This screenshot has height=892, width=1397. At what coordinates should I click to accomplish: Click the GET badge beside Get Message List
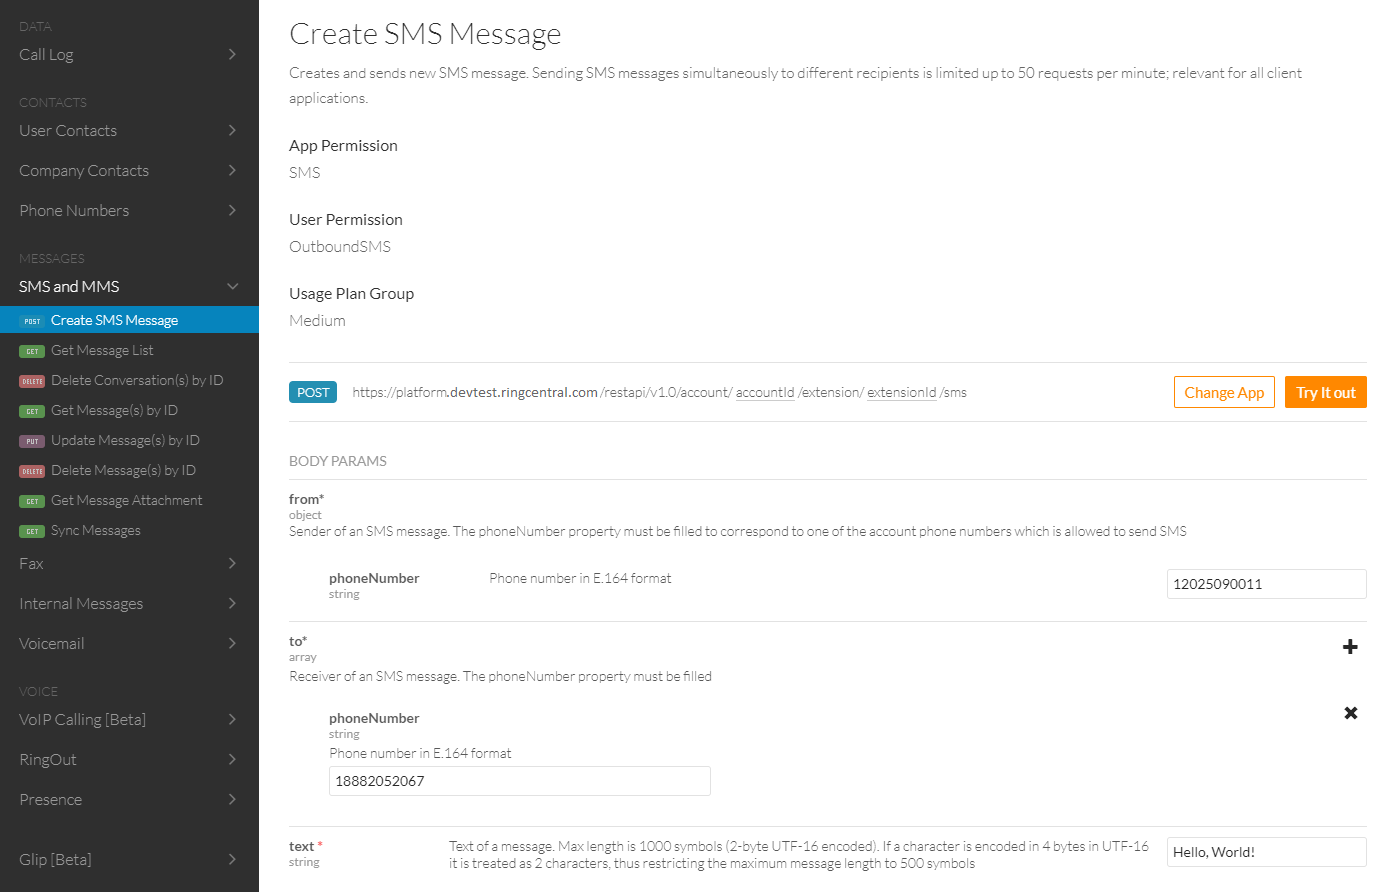pyautogui.click(x=32, y=351)
